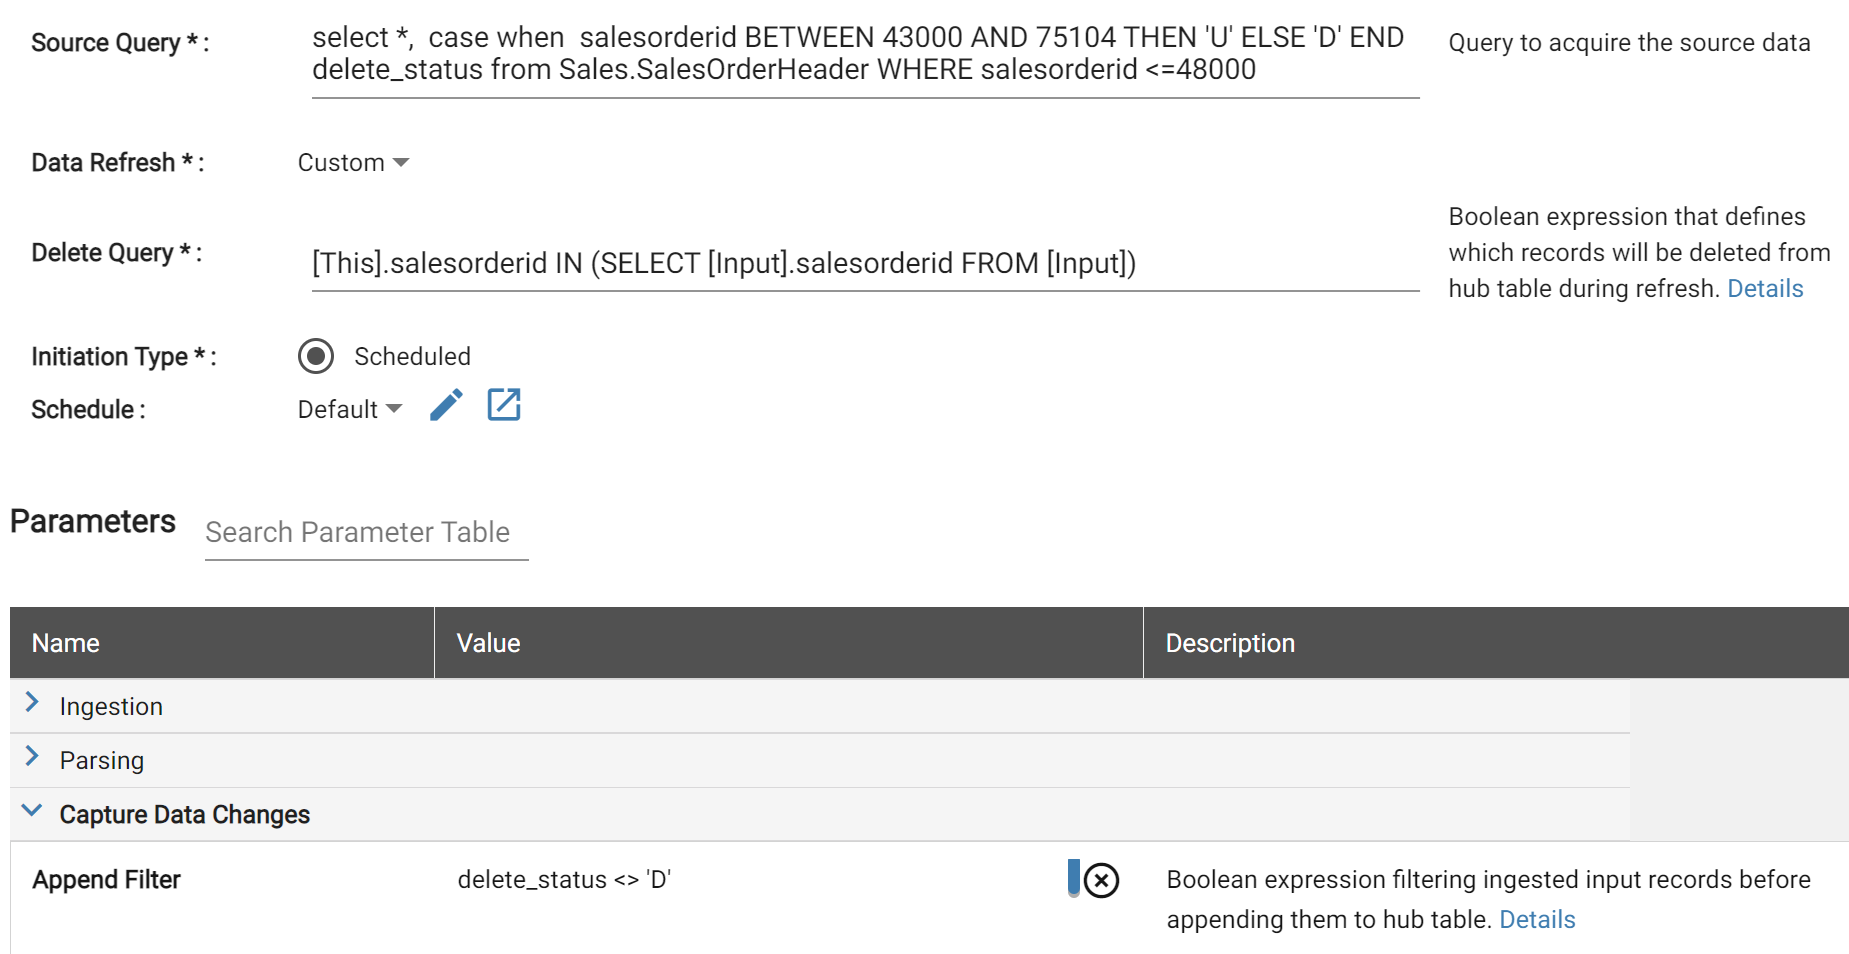Click the chevron arrow next to Ingestion
1849x954 pixels.
pyautogui.click(x=32, y=703)
